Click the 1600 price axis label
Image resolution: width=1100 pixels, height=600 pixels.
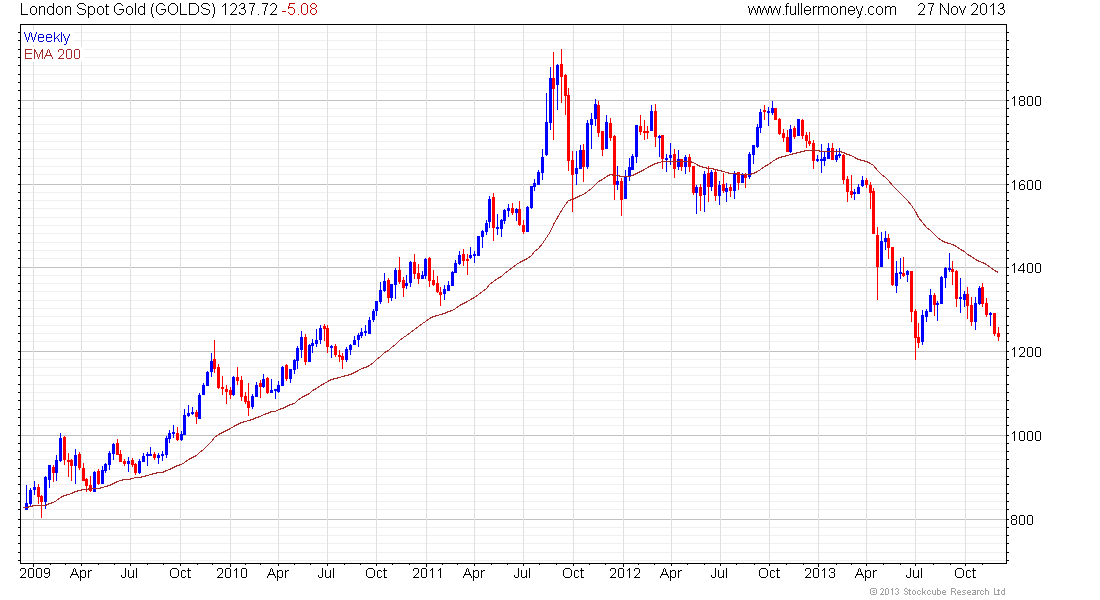tap(1026, 185)
